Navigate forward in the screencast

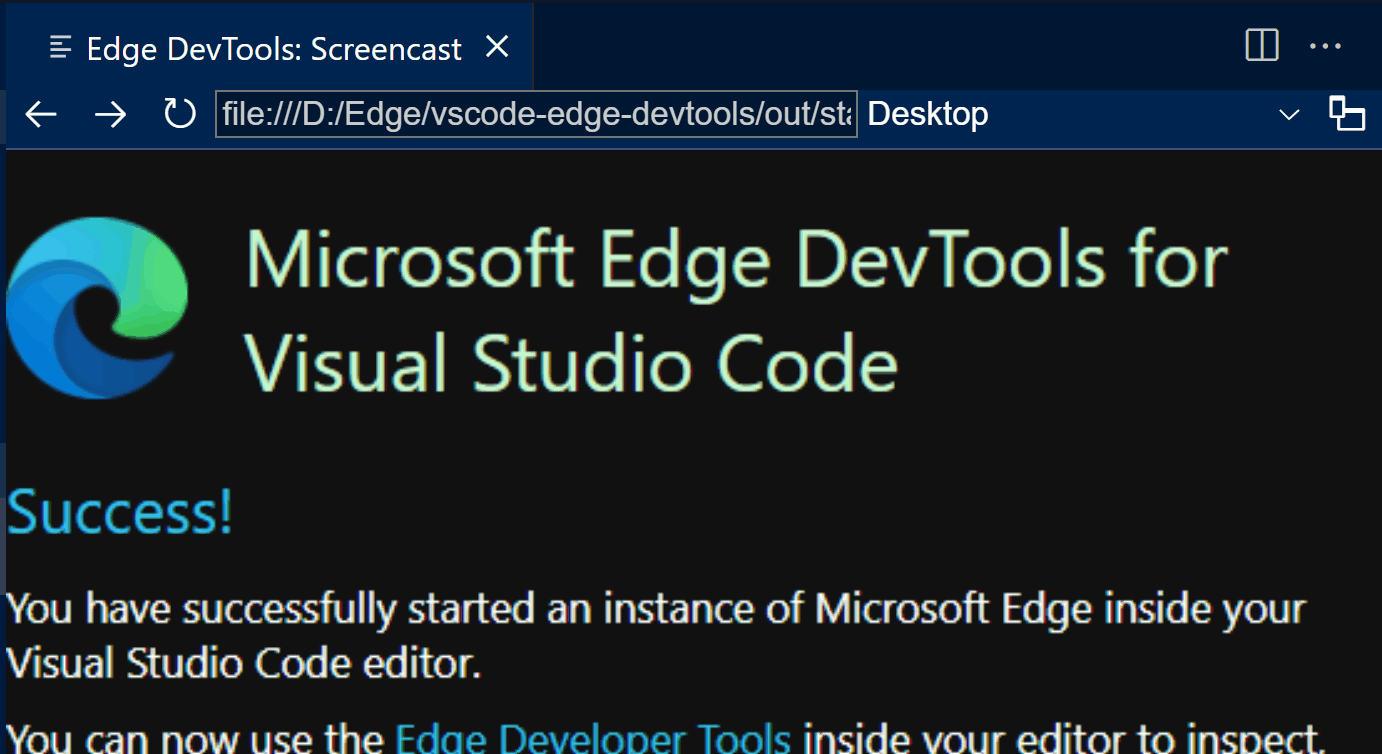pyautogui.click(x=110, y=114)
